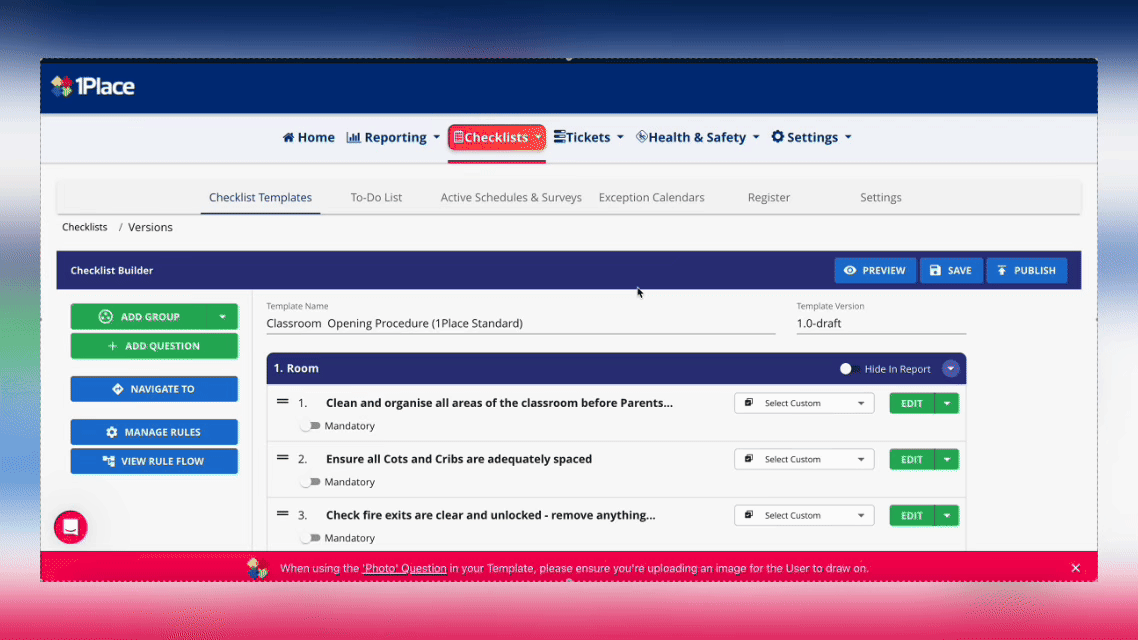This screenshot has width=1138, height=640.
Task: Click the Manage Rules button
Action: tap(154, 432)
